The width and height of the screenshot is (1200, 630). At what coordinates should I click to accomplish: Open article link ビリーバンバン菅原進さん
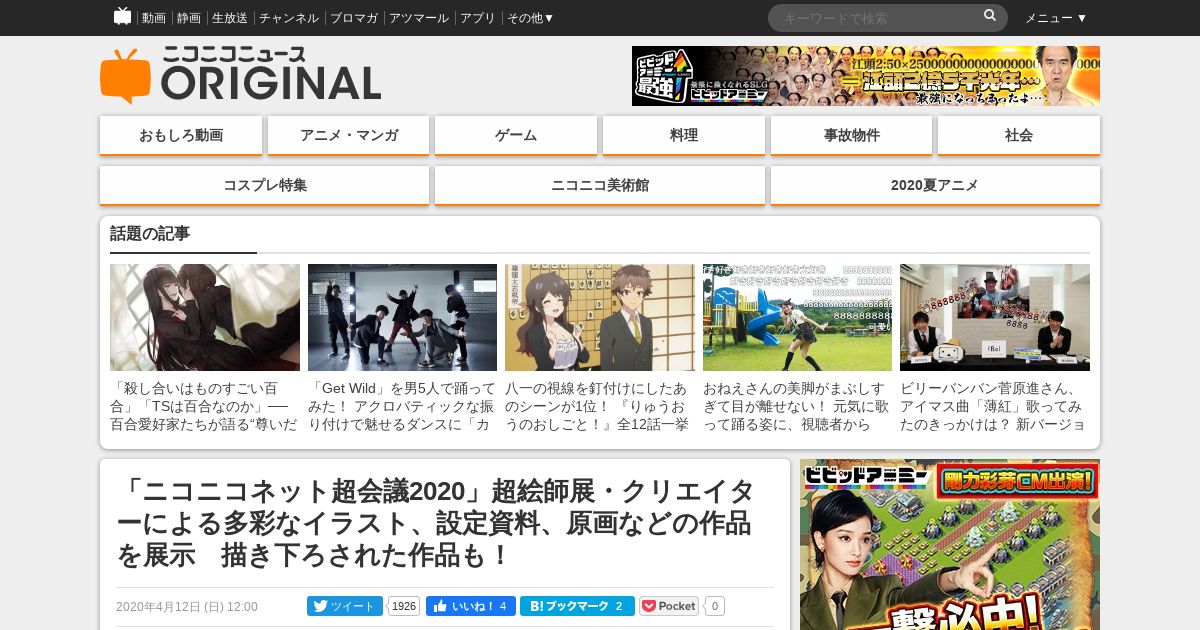point(995,406)
